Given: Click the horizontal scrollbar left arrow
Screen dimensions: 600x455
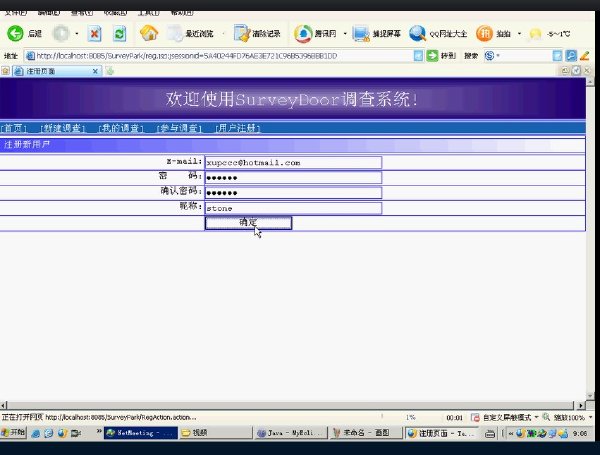Looking at the screenshot, I should [x=3, y=405].
